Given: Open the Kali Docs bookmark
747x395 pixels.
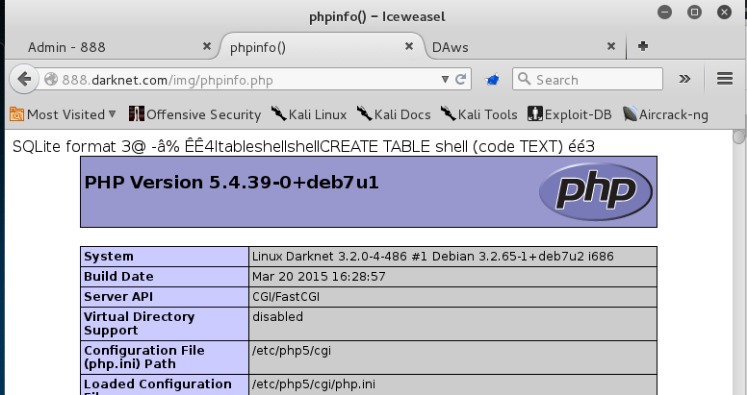Looking at the screenshot, I should pyautogui.click(x=394, y=114).
